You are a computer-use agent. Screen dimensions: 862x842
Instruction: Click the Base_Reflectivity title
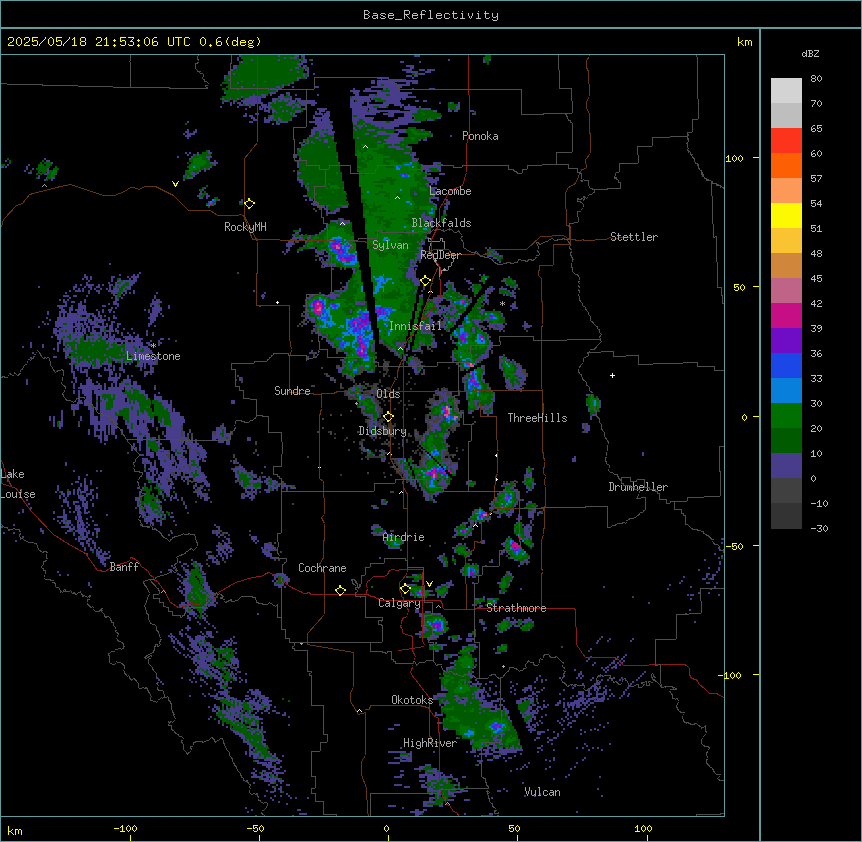click(x=431, y=15)
